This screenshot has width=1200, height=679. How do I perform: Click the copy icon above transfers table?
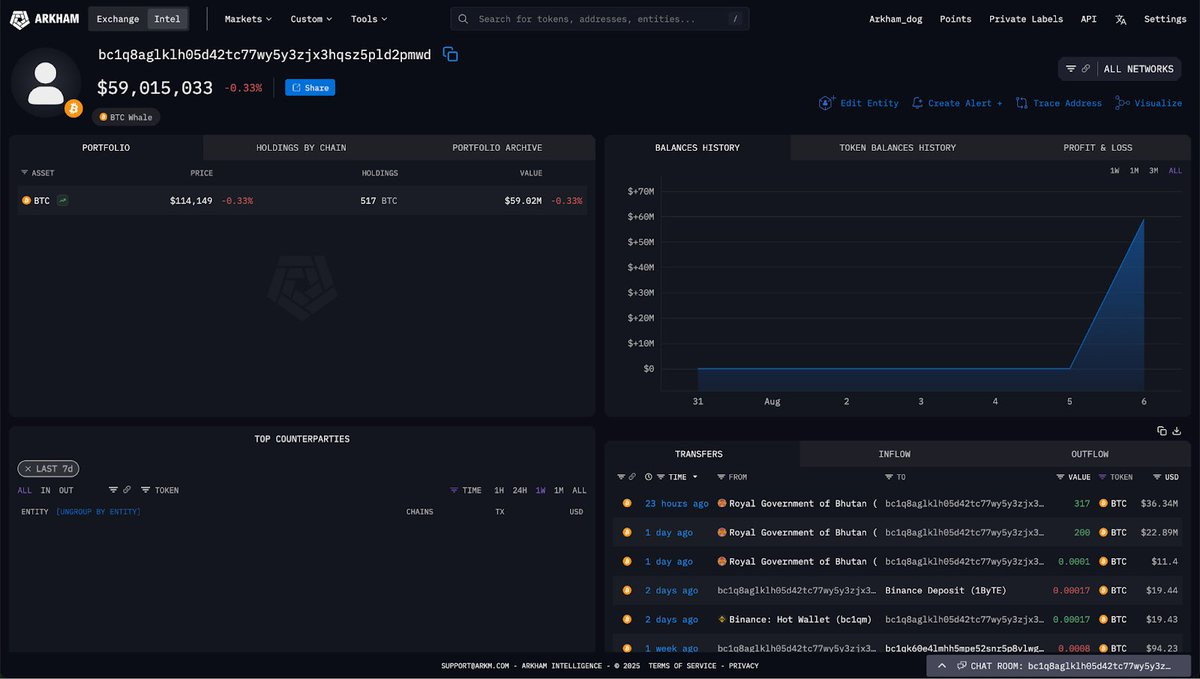tap(1161, 431)
